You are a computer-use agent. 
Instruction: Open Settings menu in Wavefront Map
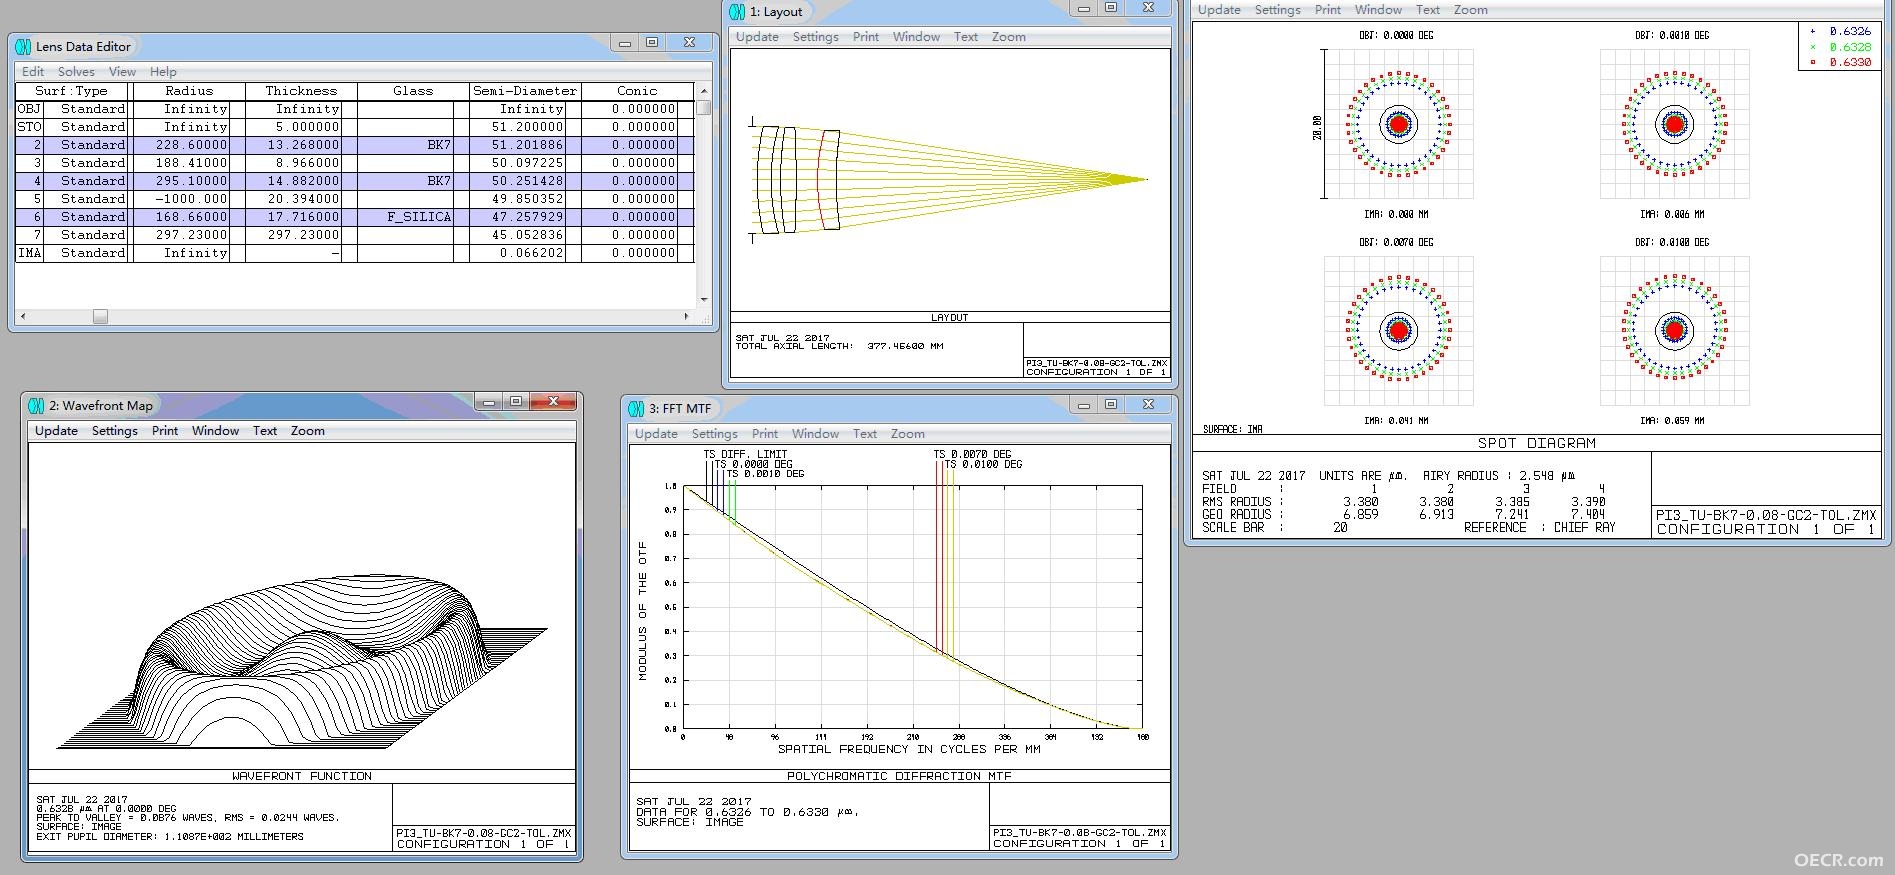pyautogui.click(x=115, y=431)
